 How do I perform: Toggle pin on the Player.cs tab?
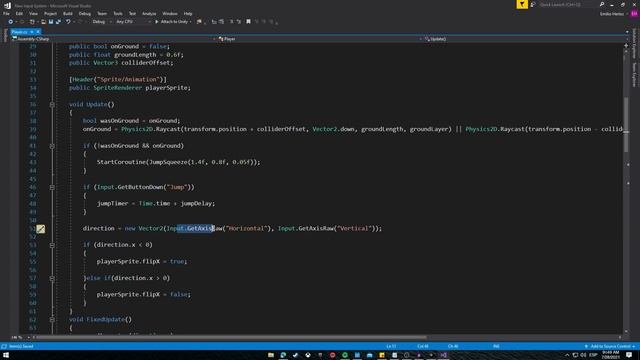[32, 32]
